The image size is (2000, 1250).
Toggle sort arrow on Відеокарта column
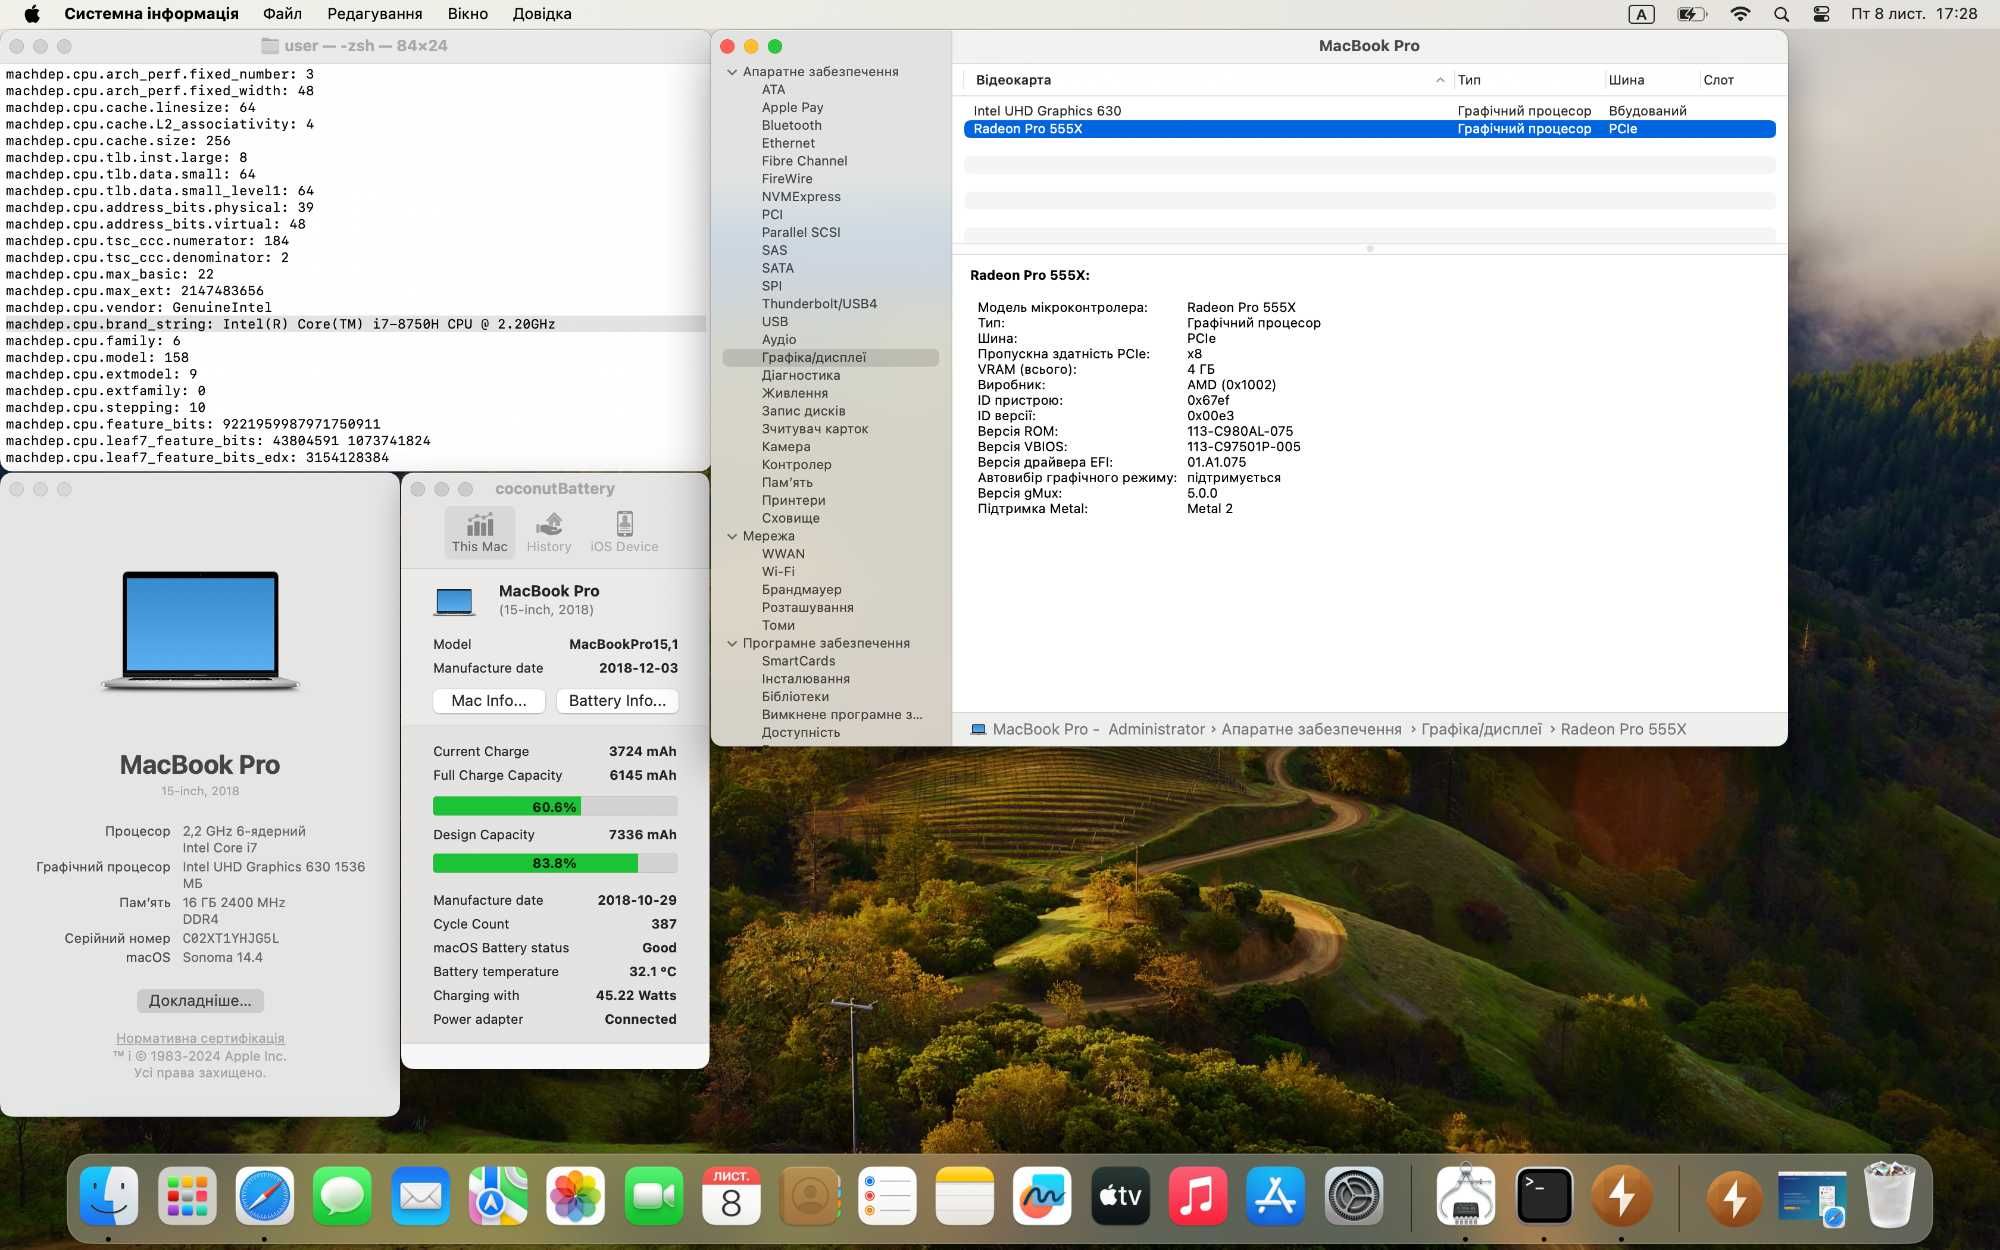point(1440,80)
